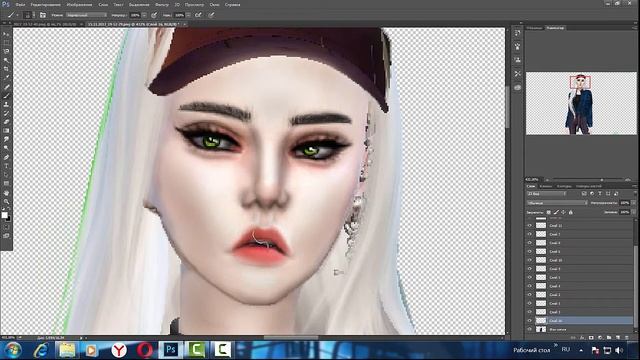Screen dimensions: 640x360
Task: Click RU language indicator
Action: pos(566,350)
